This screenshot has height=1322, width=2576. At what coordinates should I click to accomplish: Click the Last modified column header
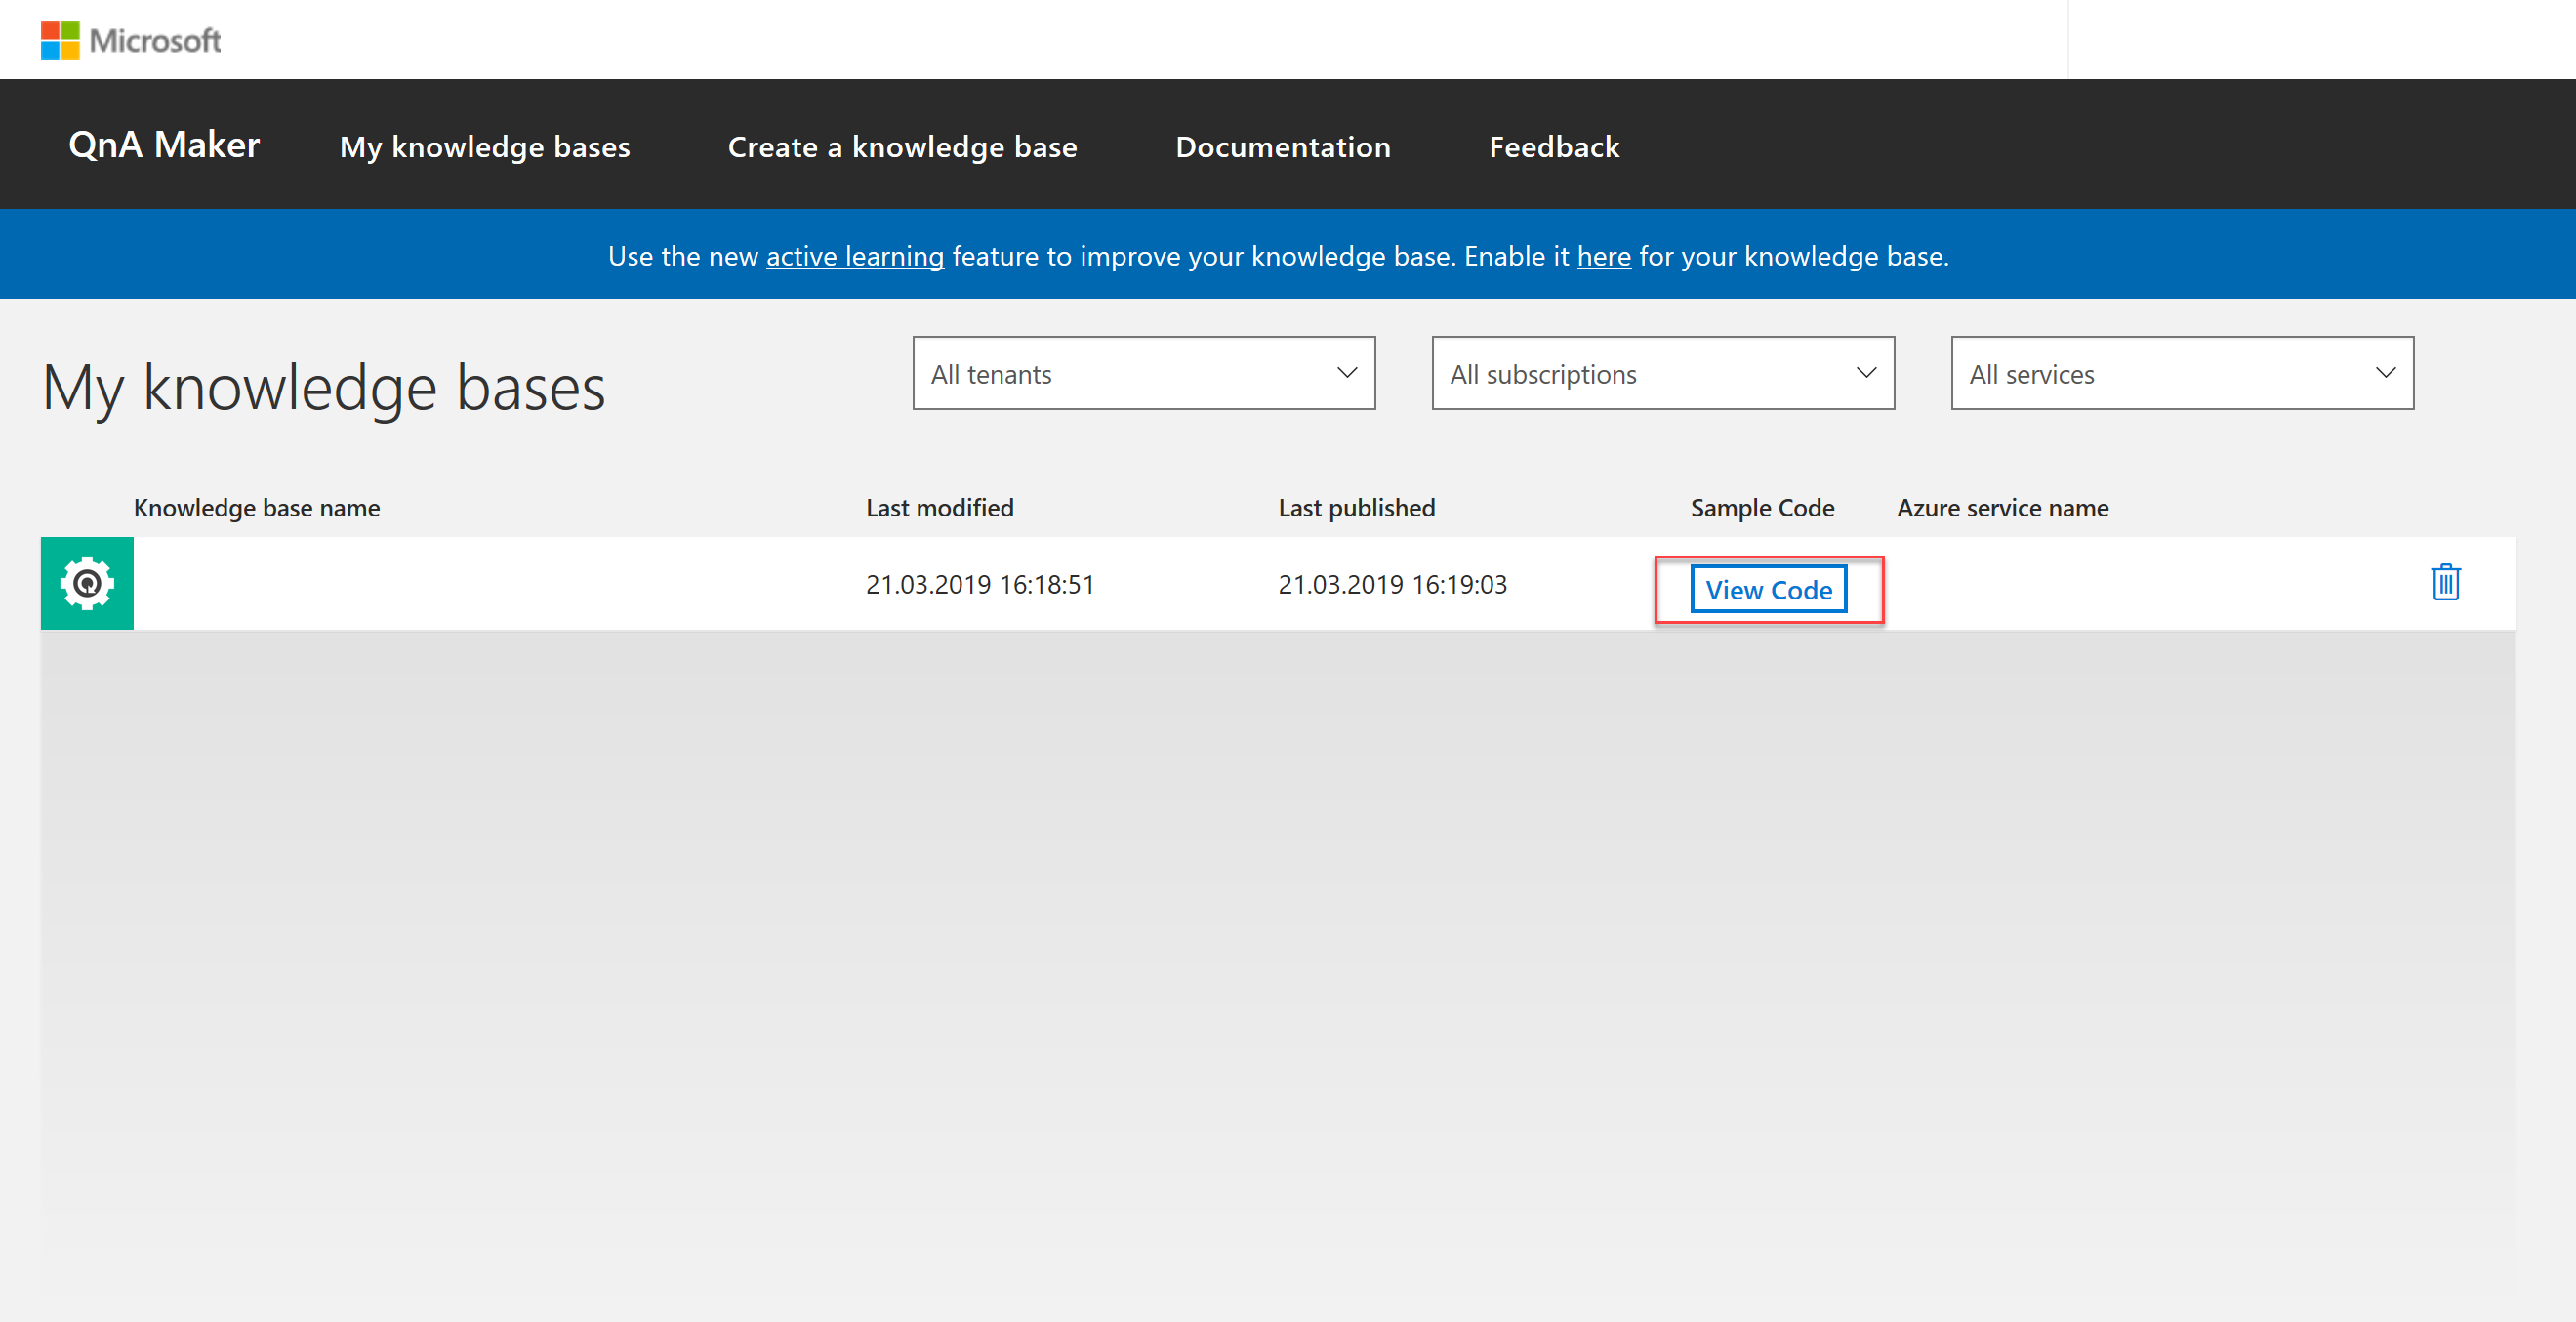pos(939,508)
